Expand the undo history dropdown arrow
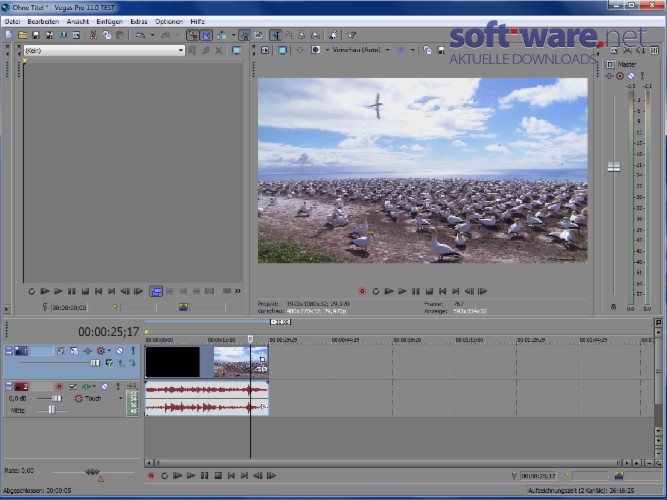Image resolution: width=667 pixels, height=500 pixels. [152, 35]
